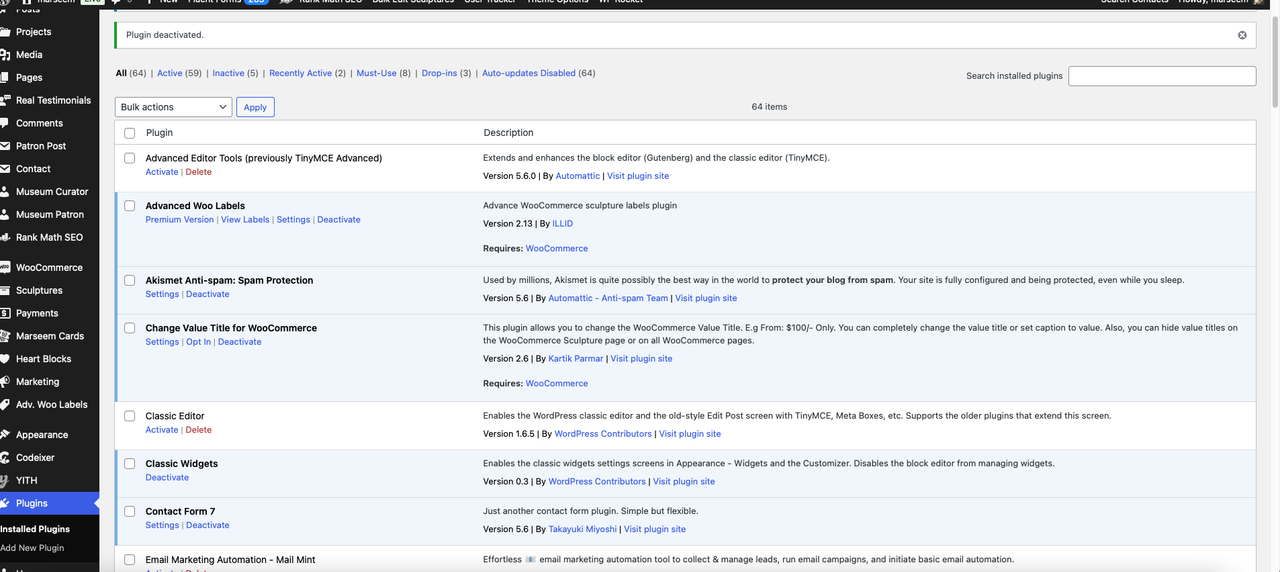Filter by Auto-updates Disabled

pyautogui.click(x=529, y=73)
